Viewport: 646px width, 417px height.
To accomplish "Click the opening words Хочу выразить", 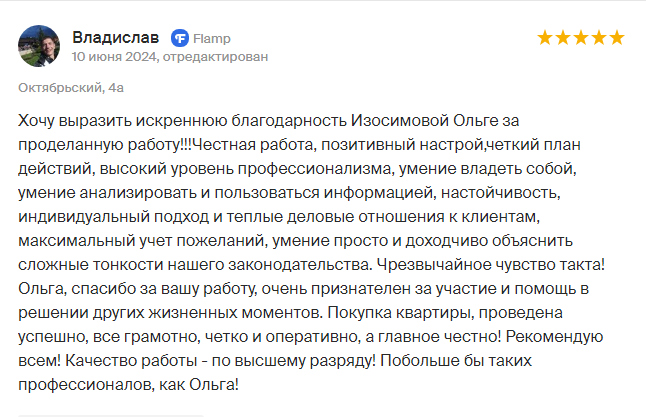I will (75, 121).
